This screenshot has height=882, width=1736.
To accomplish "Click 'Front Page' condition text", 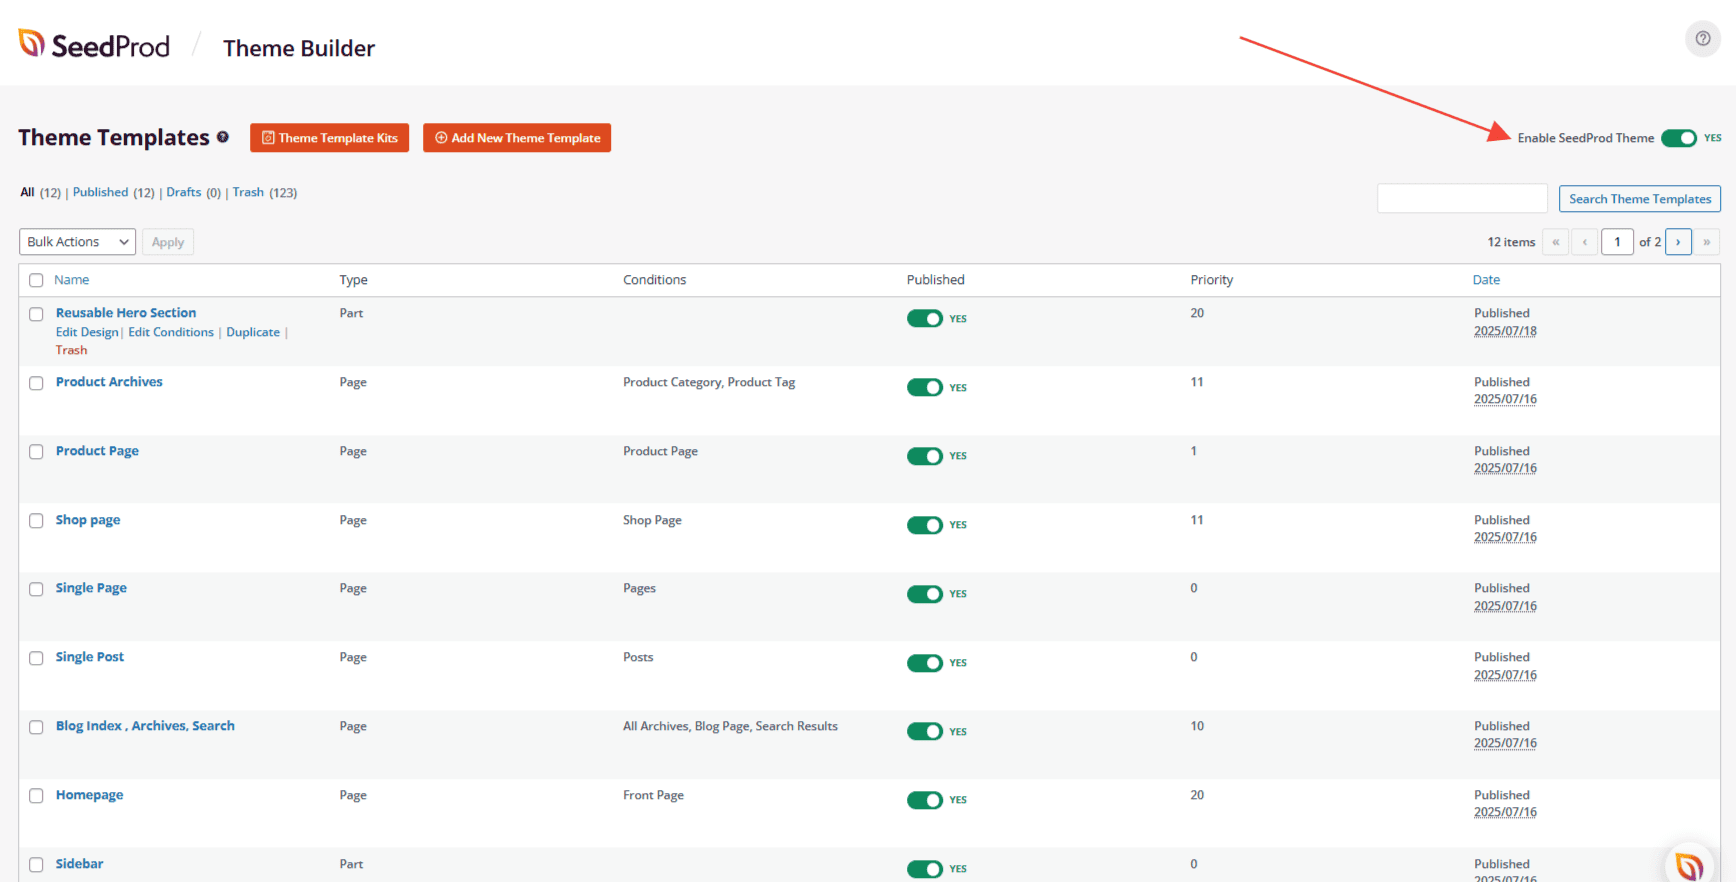I will coord(653,795).
